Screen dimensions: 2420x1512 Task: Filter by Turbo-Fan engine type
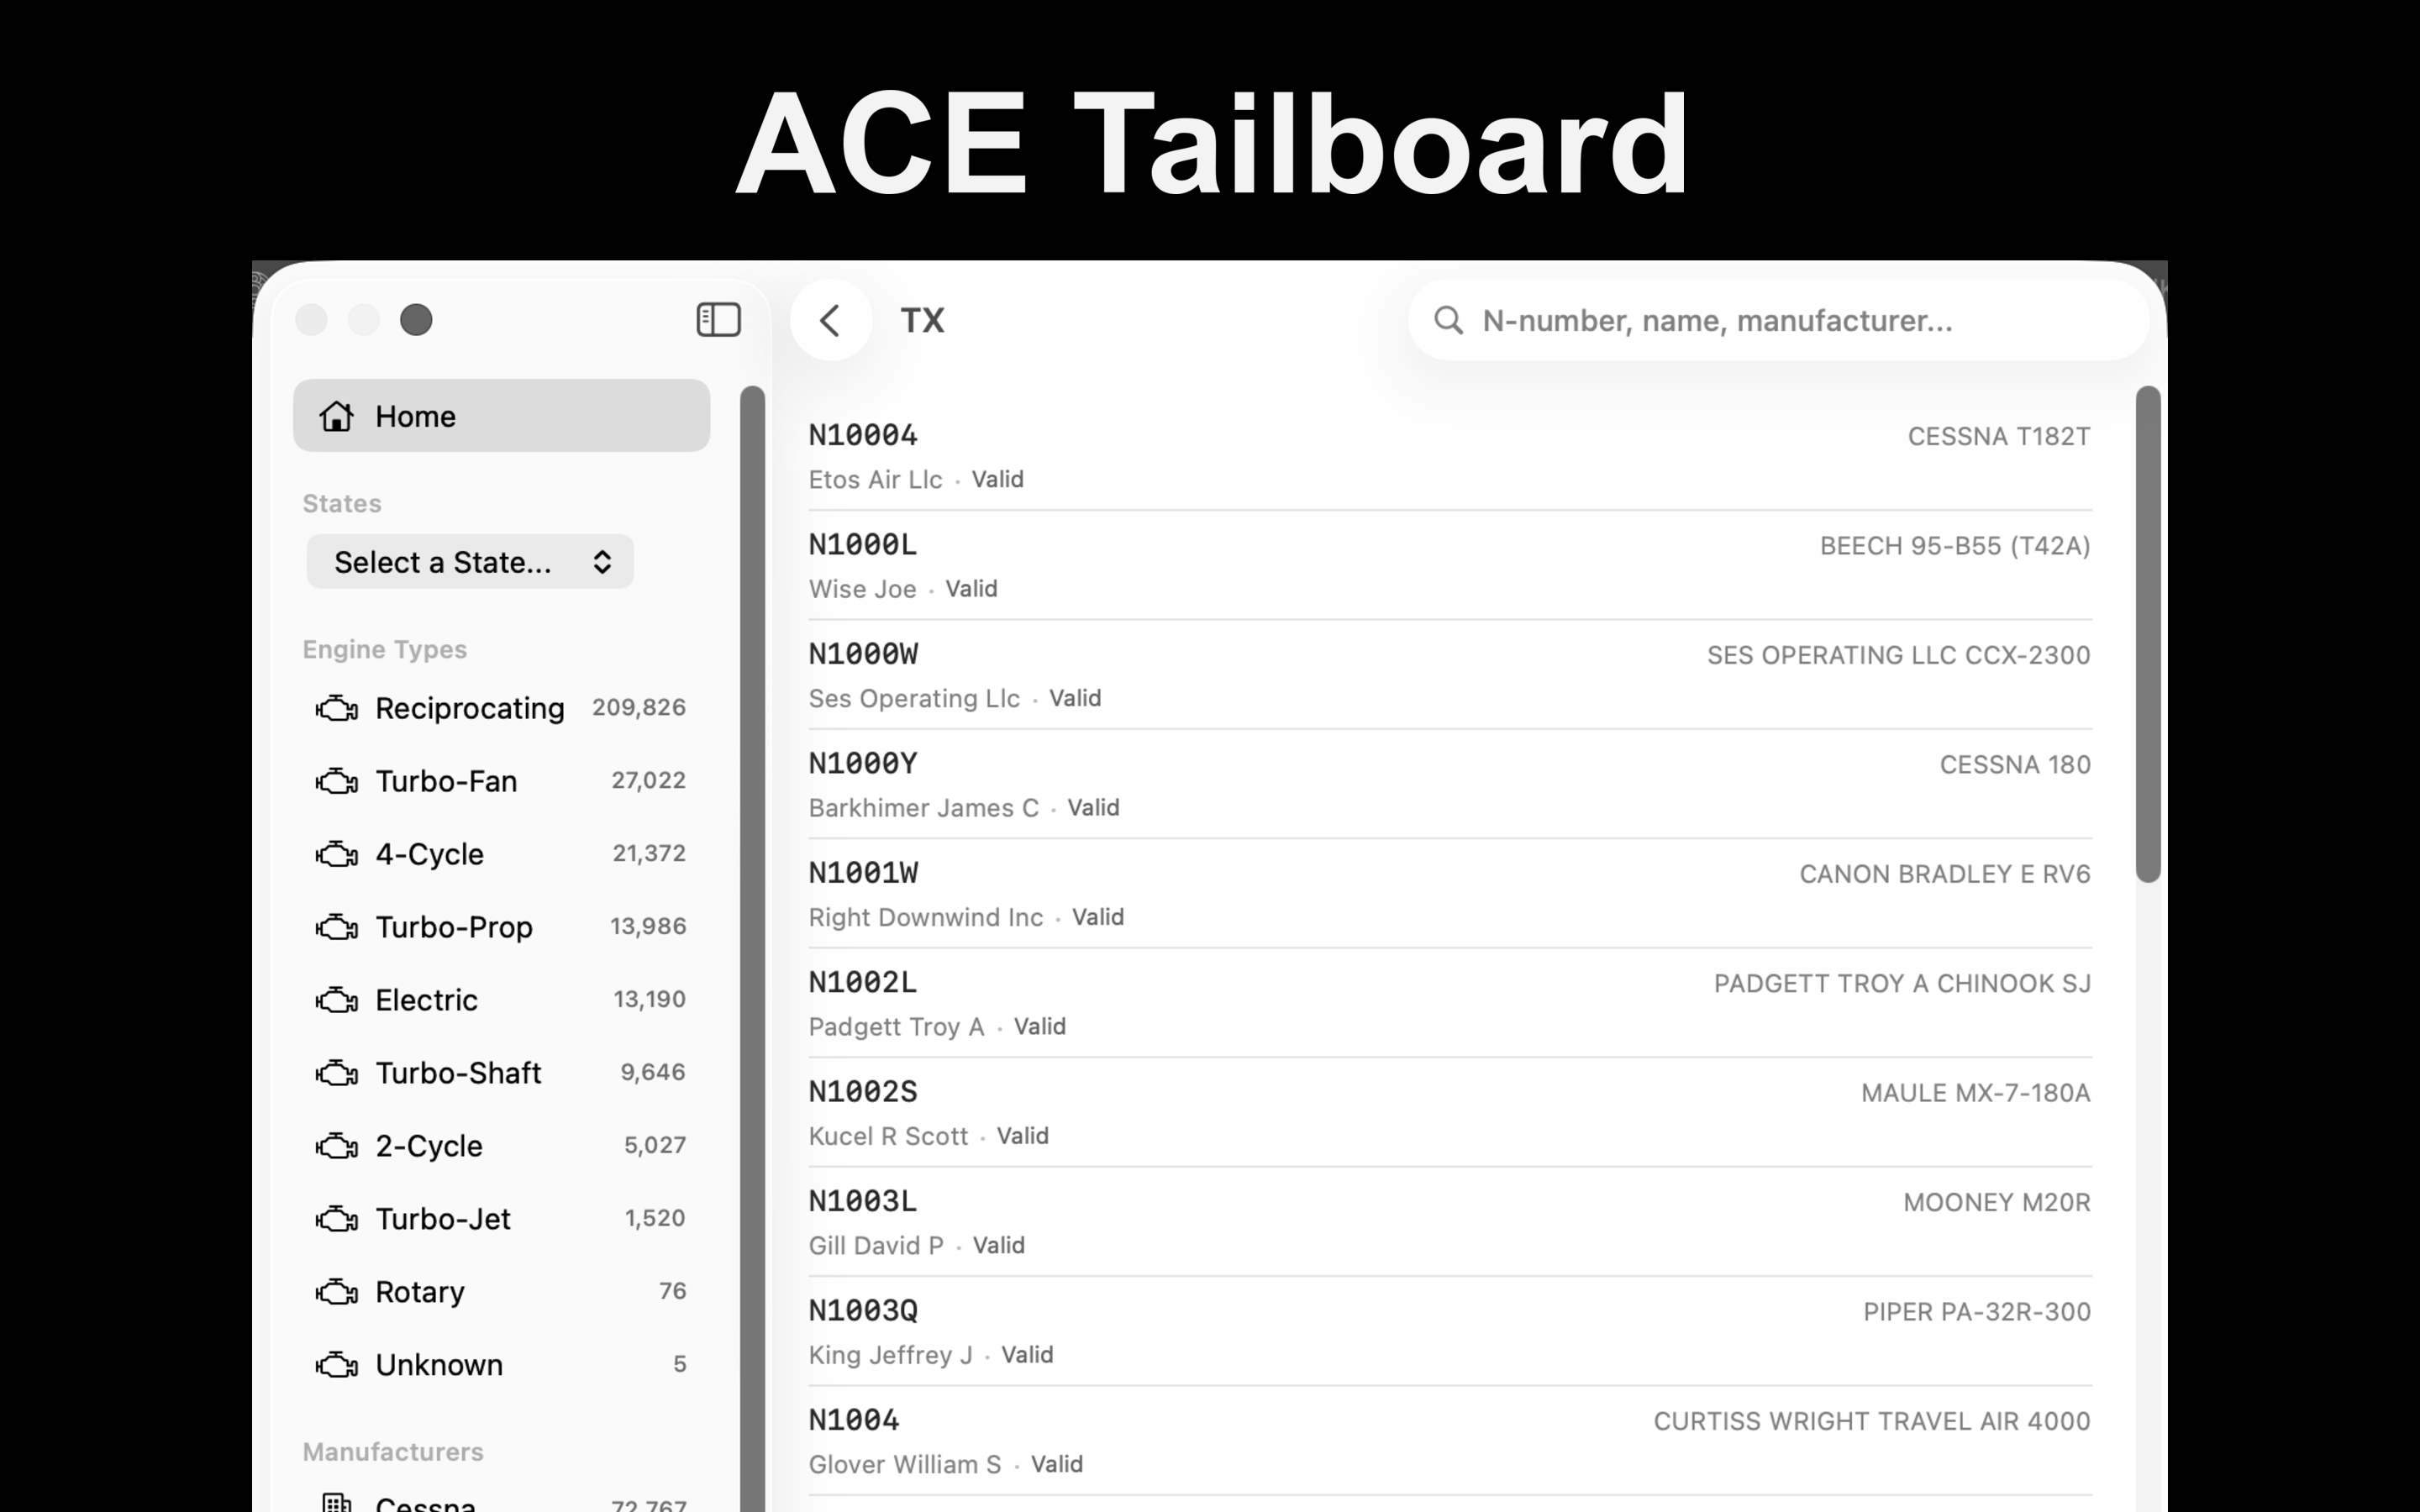tap(501, 782)
